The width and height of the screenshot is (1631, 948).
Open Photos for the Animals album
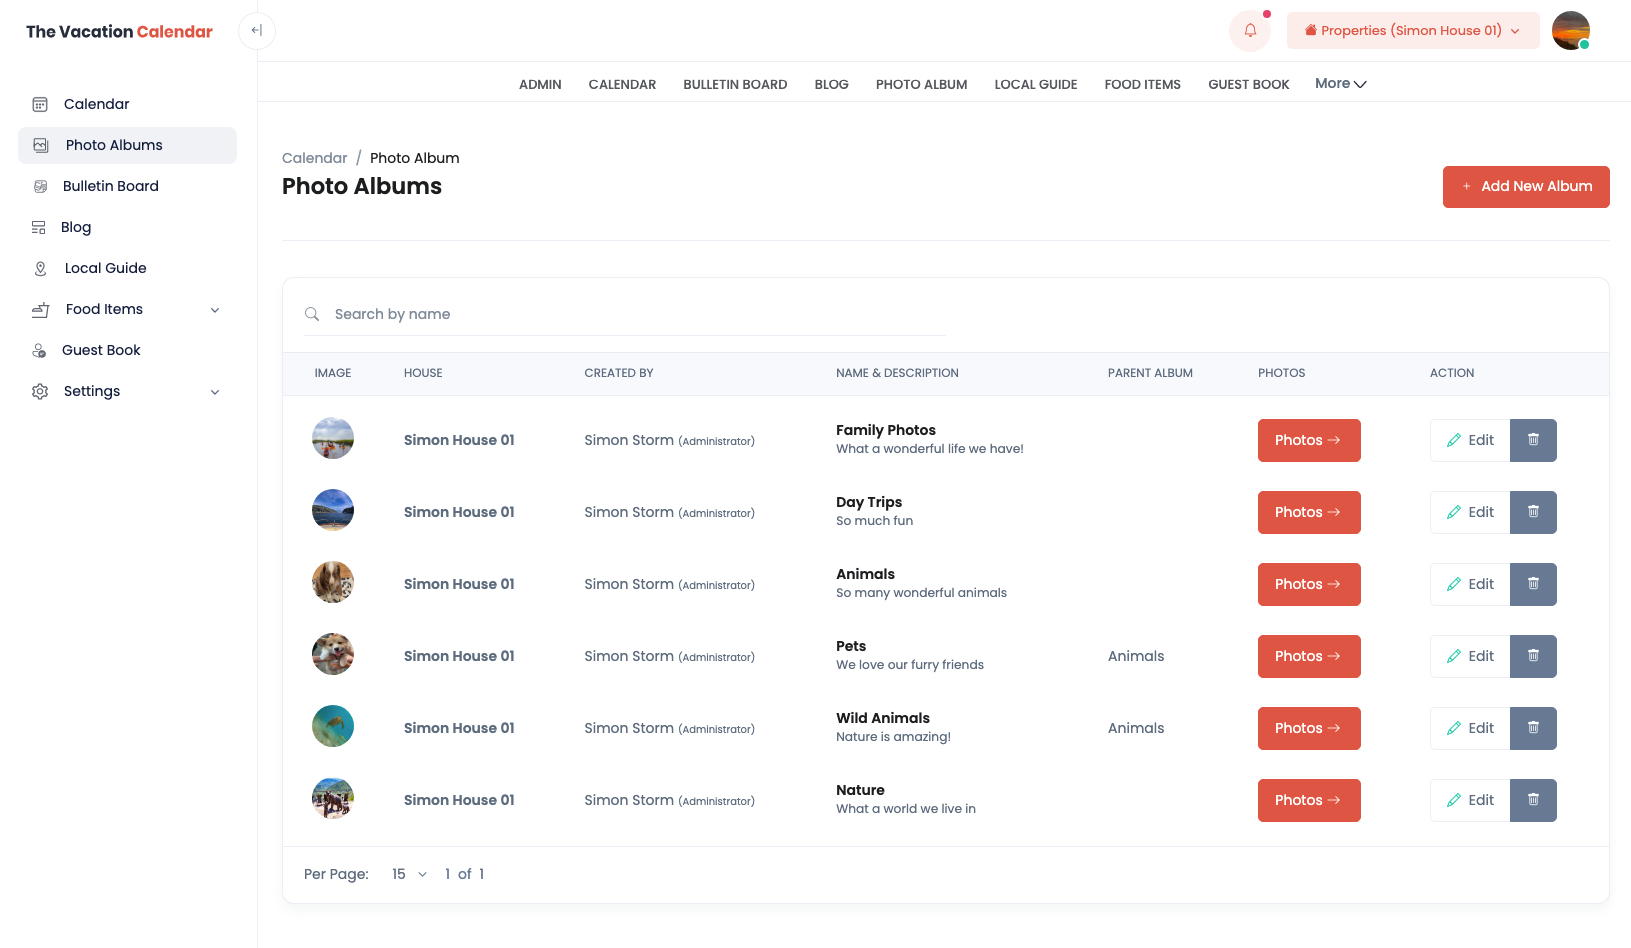pyautogui.click(x=1308, y=584)
